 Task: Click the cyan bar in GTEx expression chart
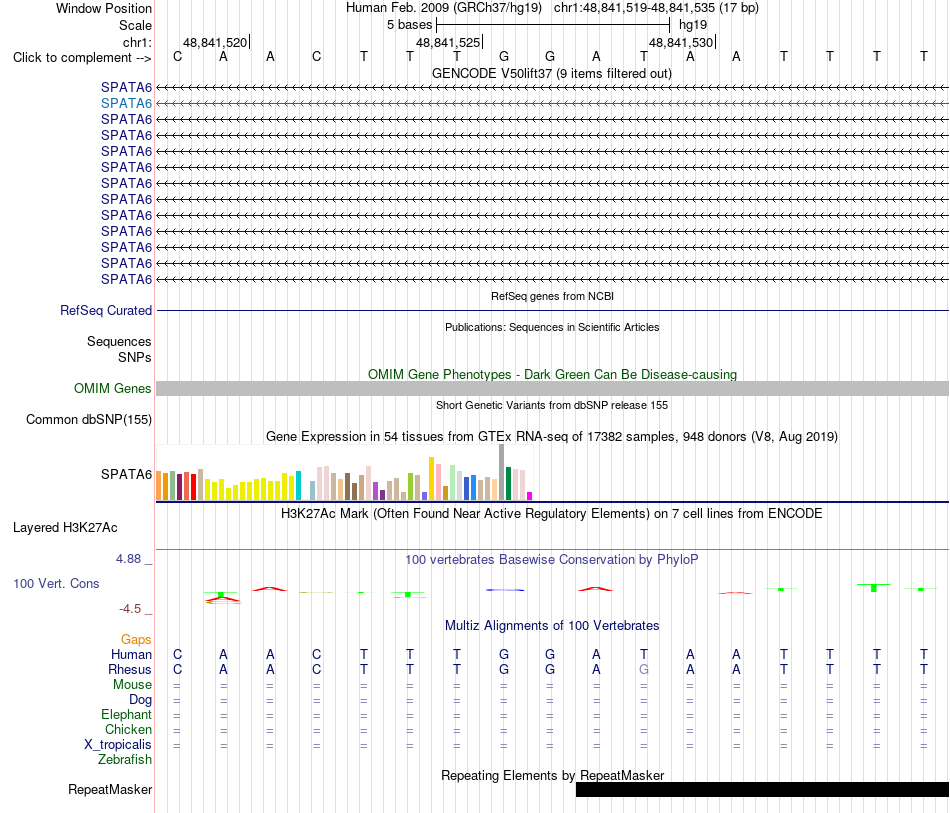[x=298, y=485]
